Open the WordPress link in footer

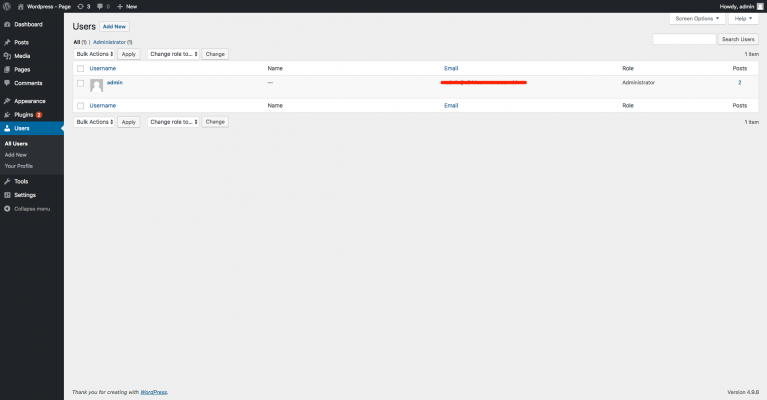pos(154,392)
